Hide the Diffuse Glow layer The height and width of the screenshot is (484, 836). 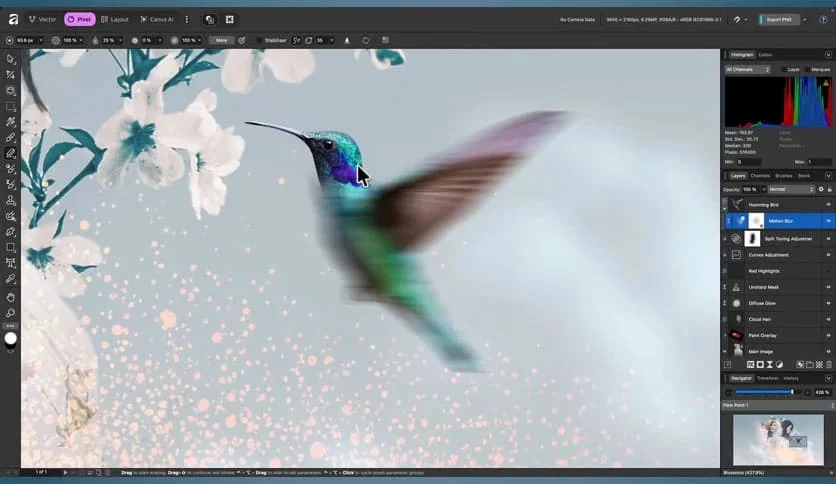point(829,303)
